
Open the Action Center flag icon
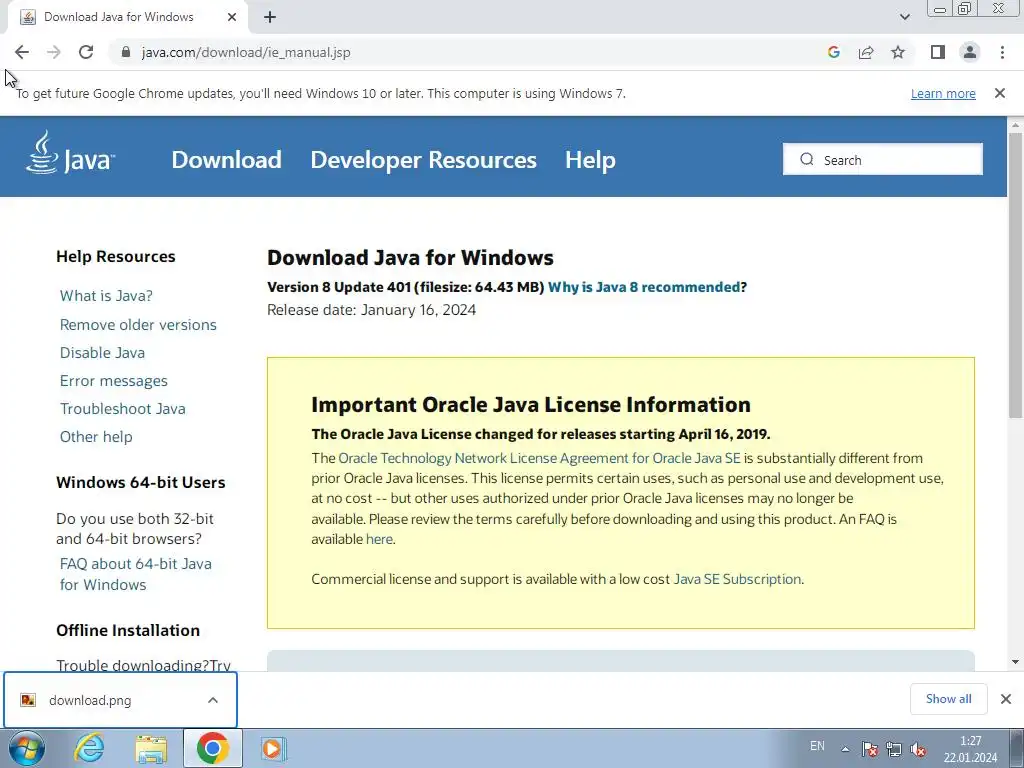coord(869,749)
